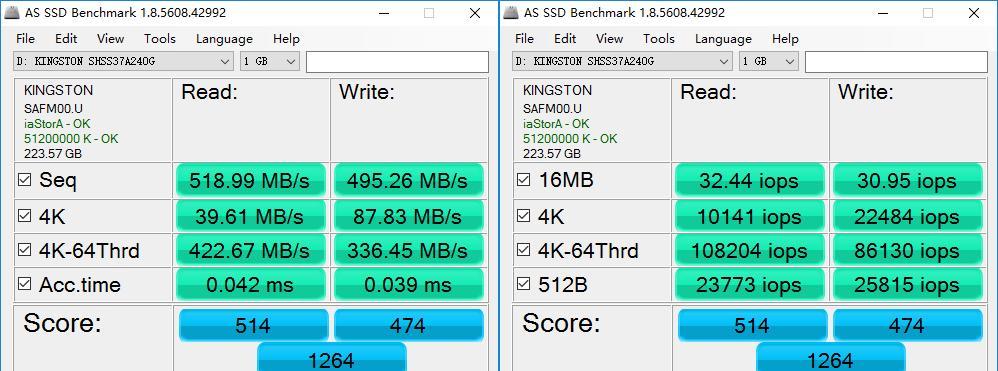Open the Tools menu in right window
The height and width of the screenshot is (371, 998).
[x=659, y=39]
